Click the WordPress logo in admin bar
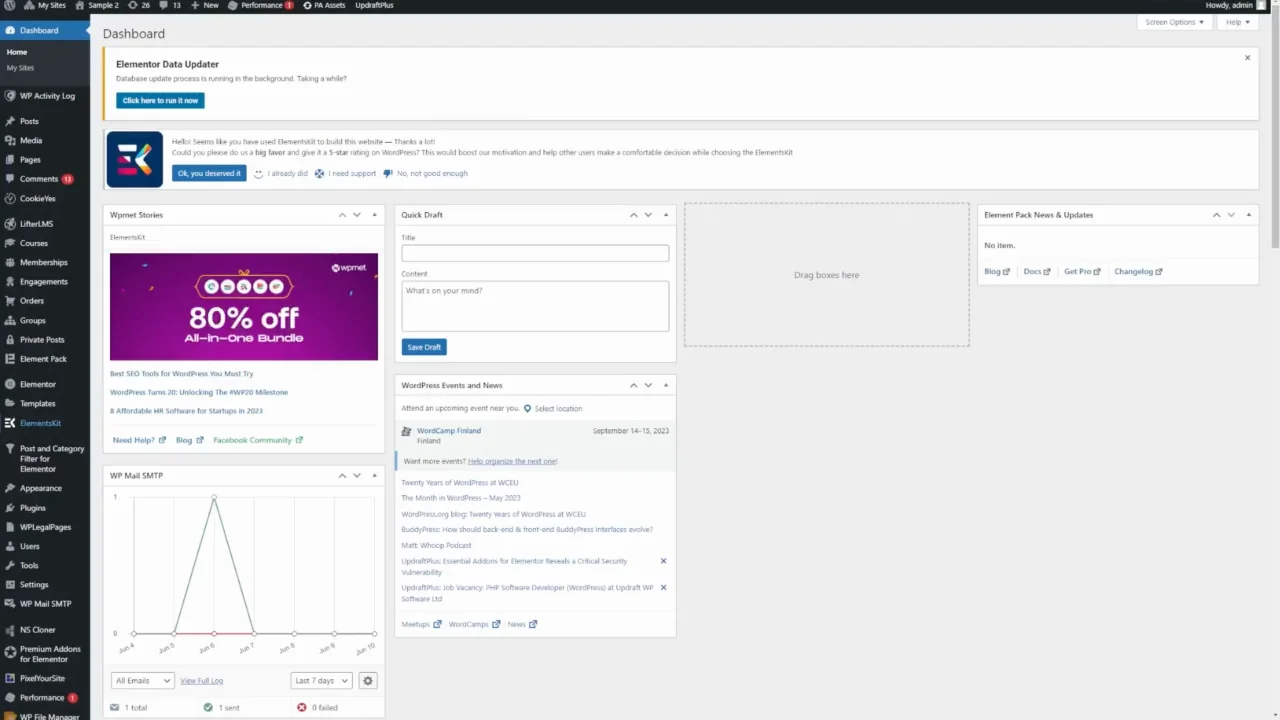Image resolution: width=1280 pixels, height=720 pixels. pyautogui.click(x=9, y=5)
